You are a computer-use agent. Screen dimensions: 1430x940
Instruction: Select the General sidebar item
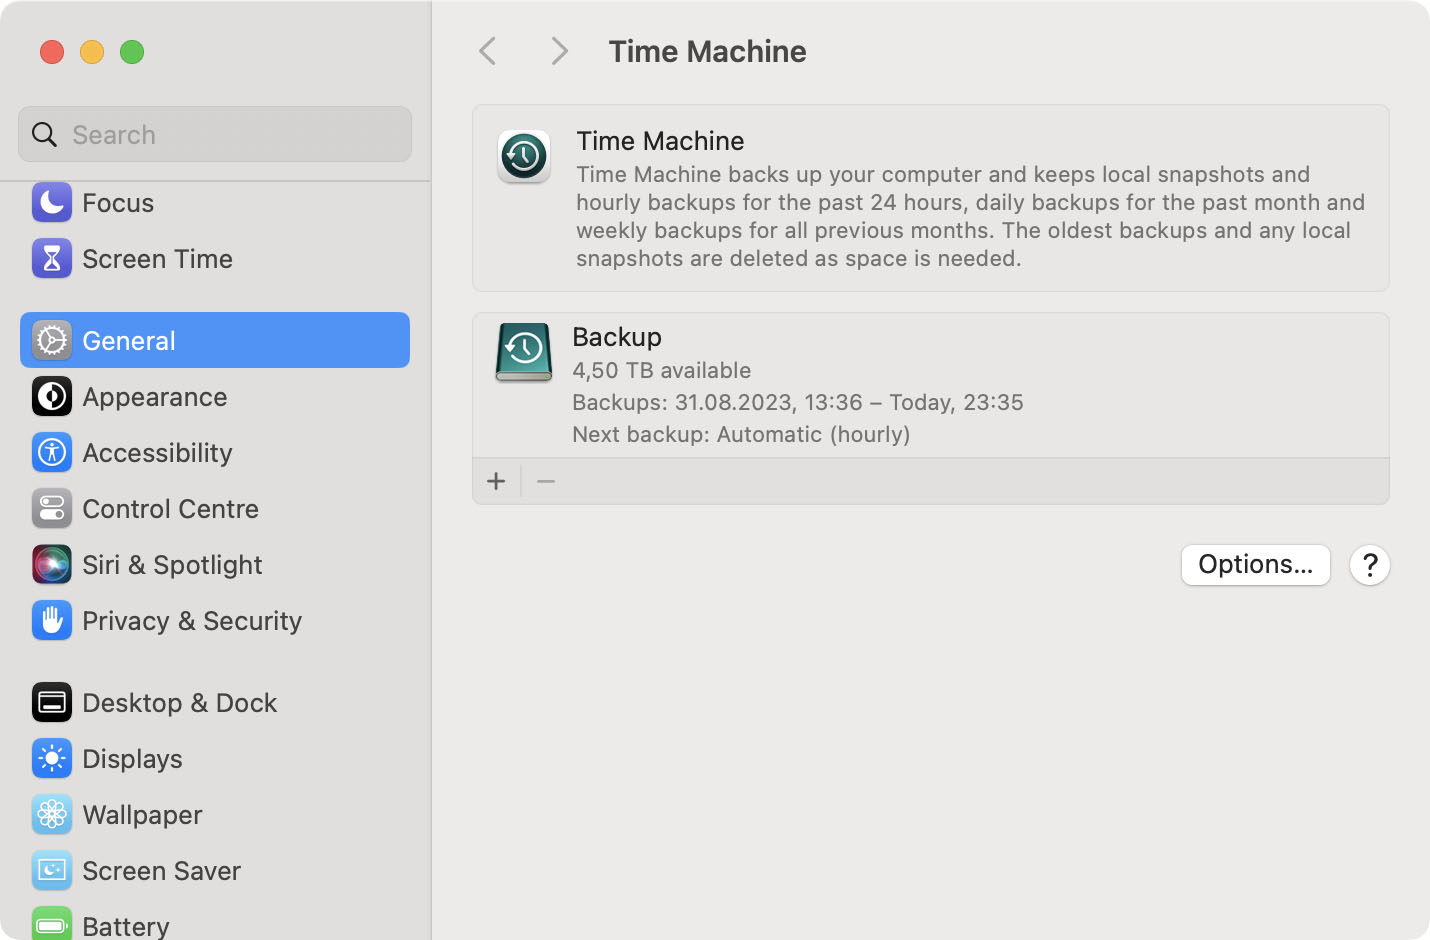(215, 340)
